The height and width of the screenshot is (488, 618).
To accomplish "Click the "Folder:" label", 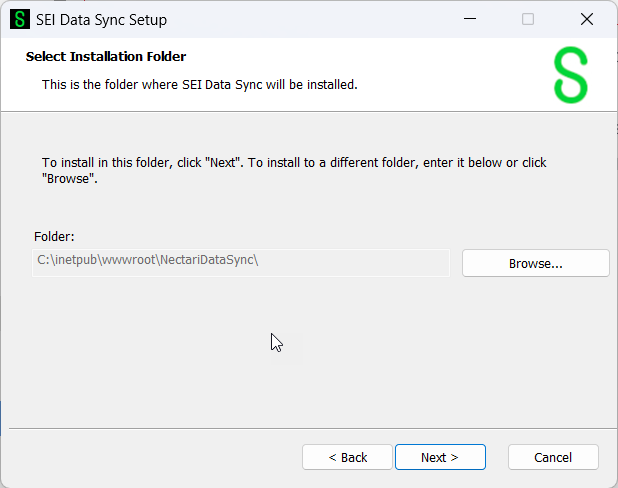I will click(x=54, y=237).
